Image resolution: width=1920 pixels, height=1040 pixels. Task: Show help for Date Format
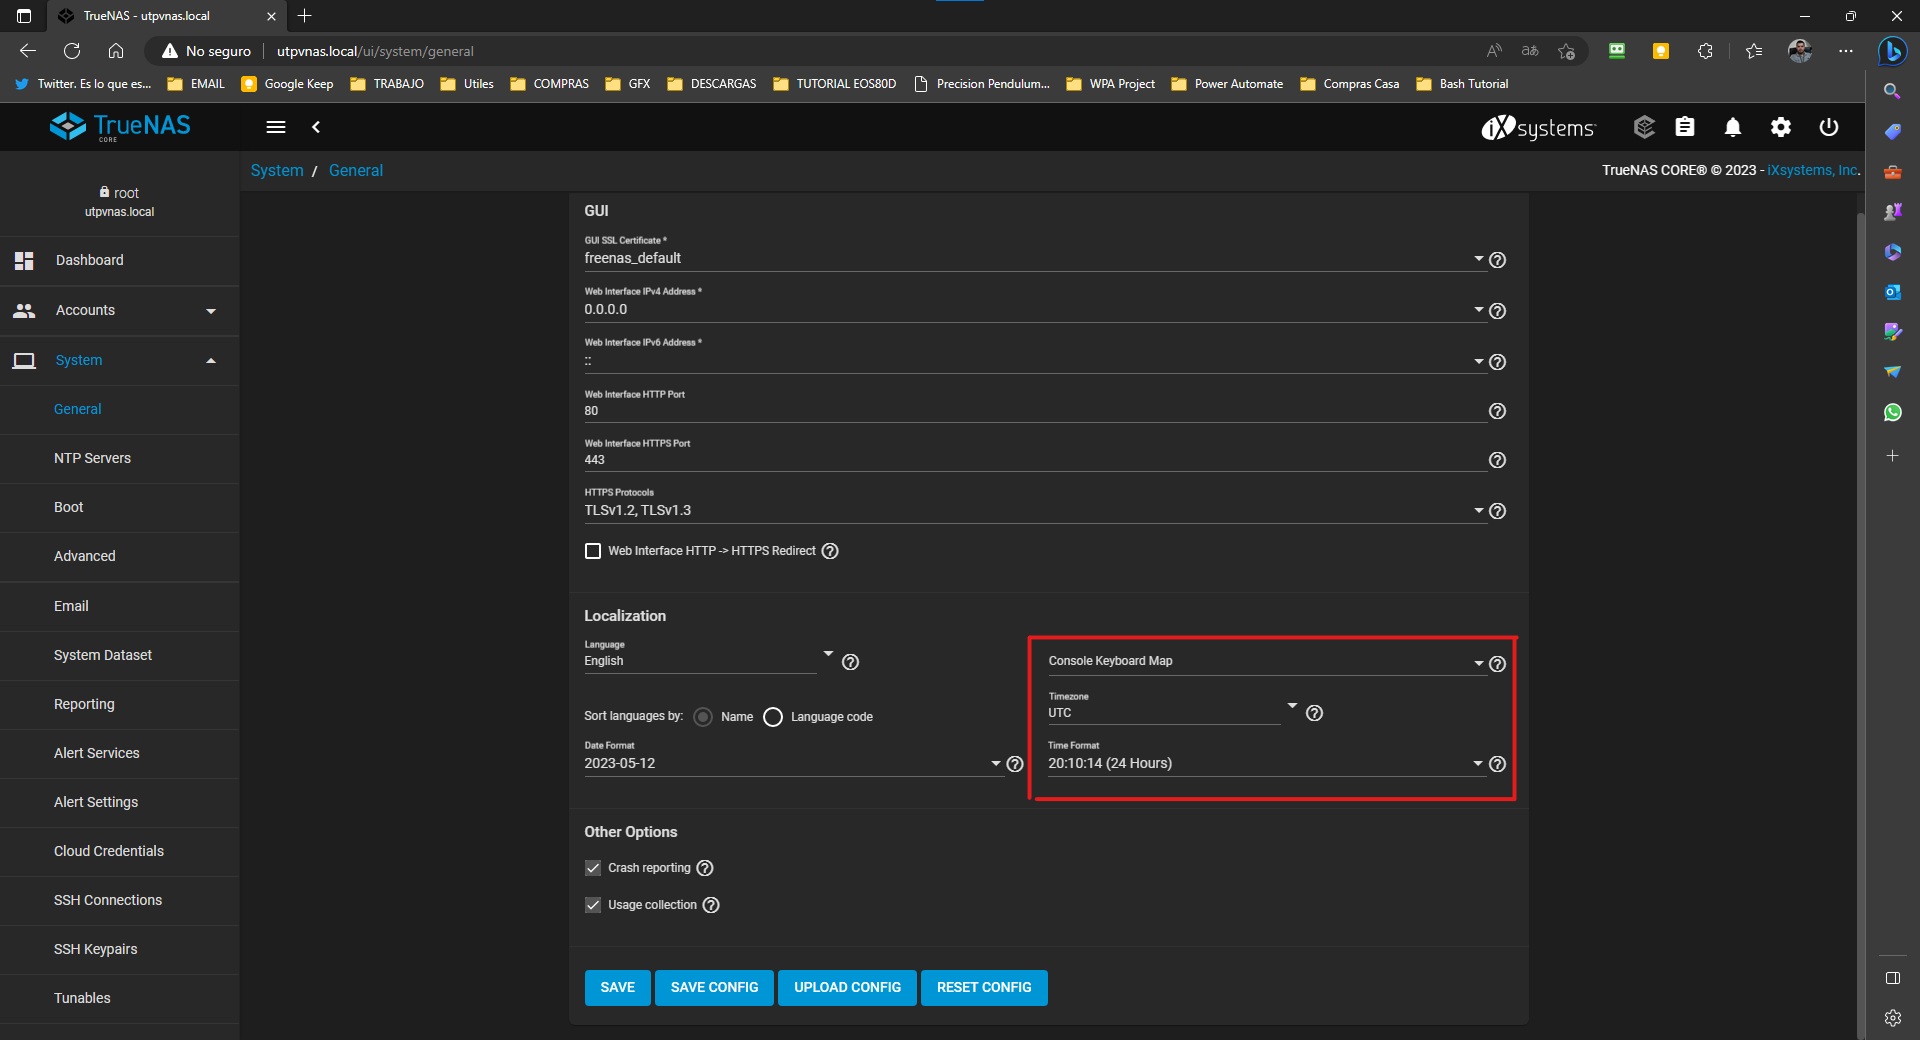pyautogui.click(x=1015, y=764)
